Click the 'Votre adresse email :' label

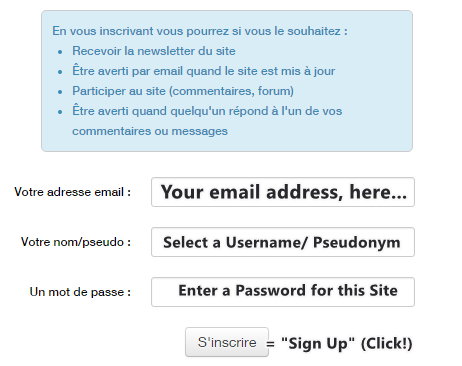point(72,192)
